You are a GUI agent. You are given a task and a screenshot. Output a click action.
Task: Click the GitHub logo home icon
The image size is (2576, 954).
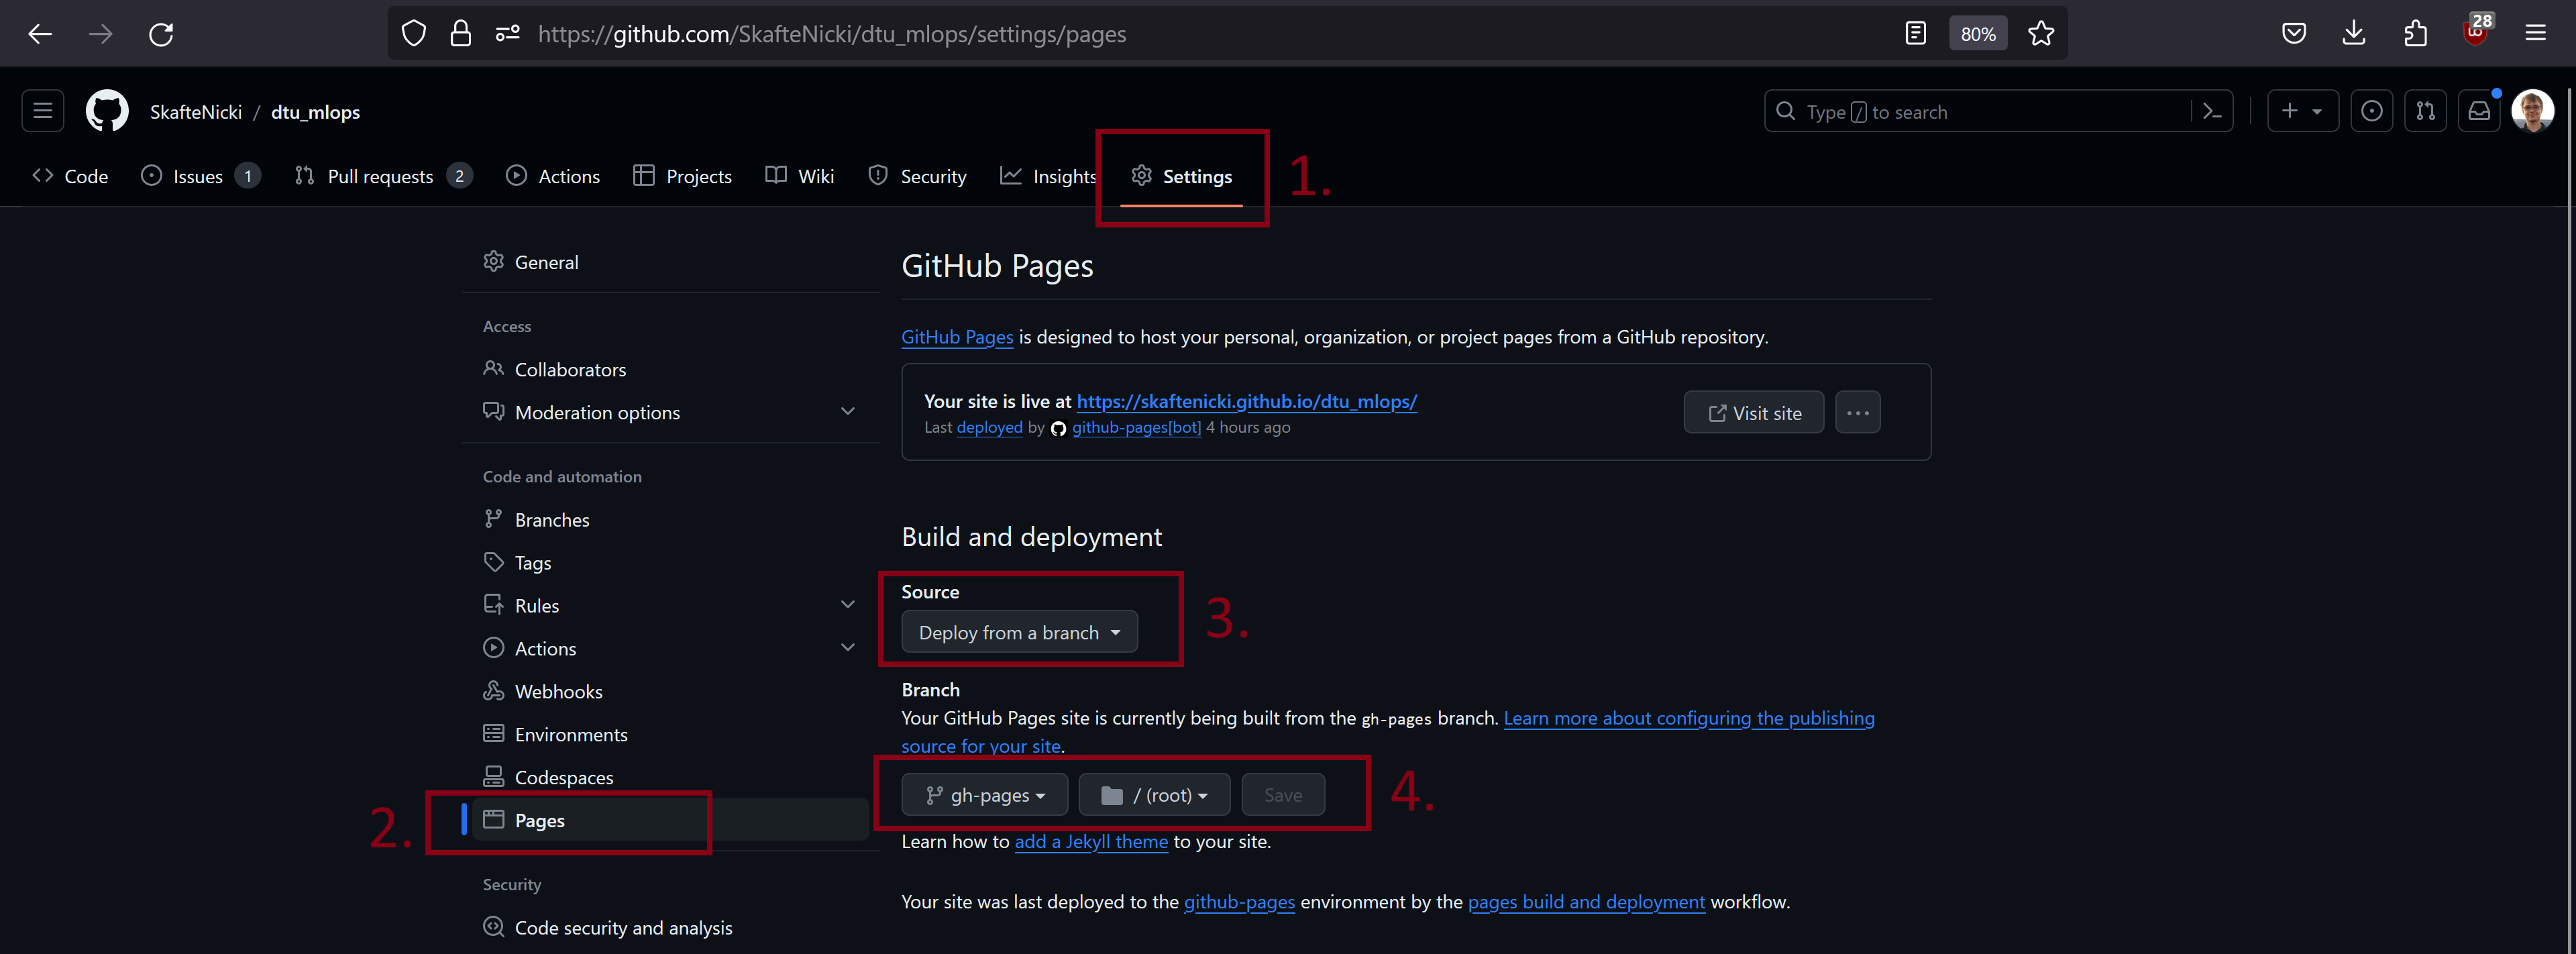coord(107,112)
